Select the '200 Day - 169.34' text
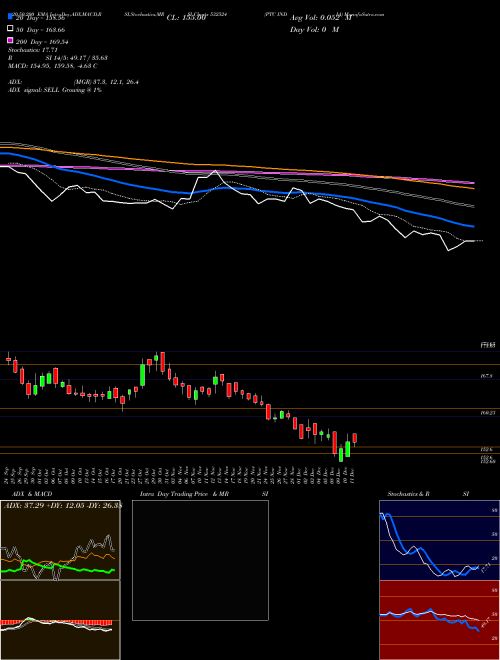 pyautogui.click(x=42, y=42)
